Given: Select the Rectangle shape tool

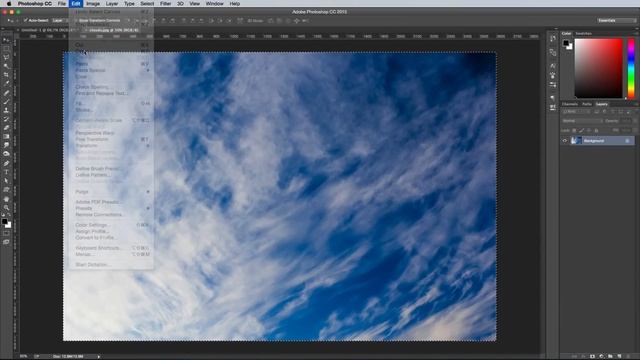Looking at the screenshot, I should pyautogui.click(x=6, y=189).
